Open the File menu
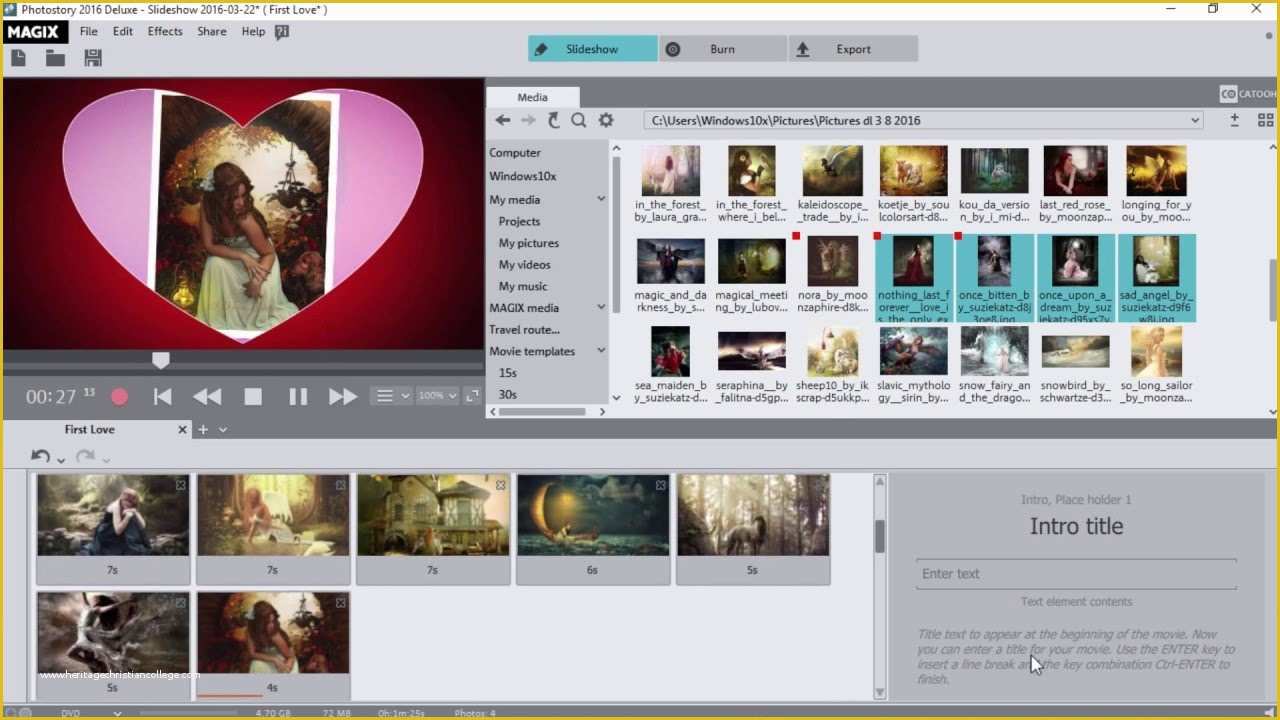 tap(89, 32)
